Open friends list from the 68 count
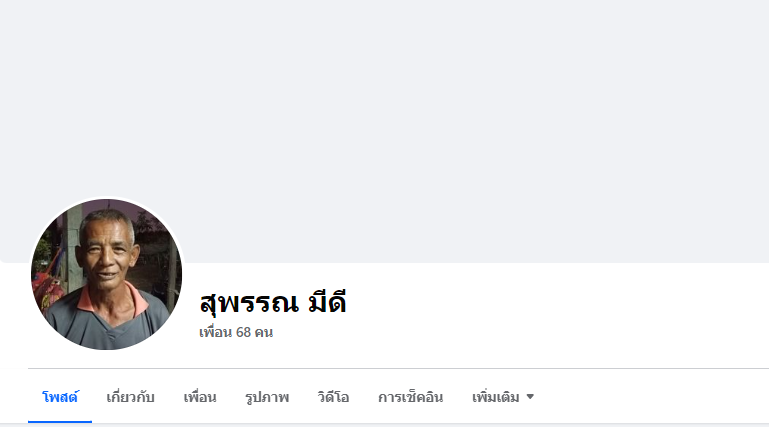The width and height of the screenshot is (769, 427). click(x=243, y=332)
